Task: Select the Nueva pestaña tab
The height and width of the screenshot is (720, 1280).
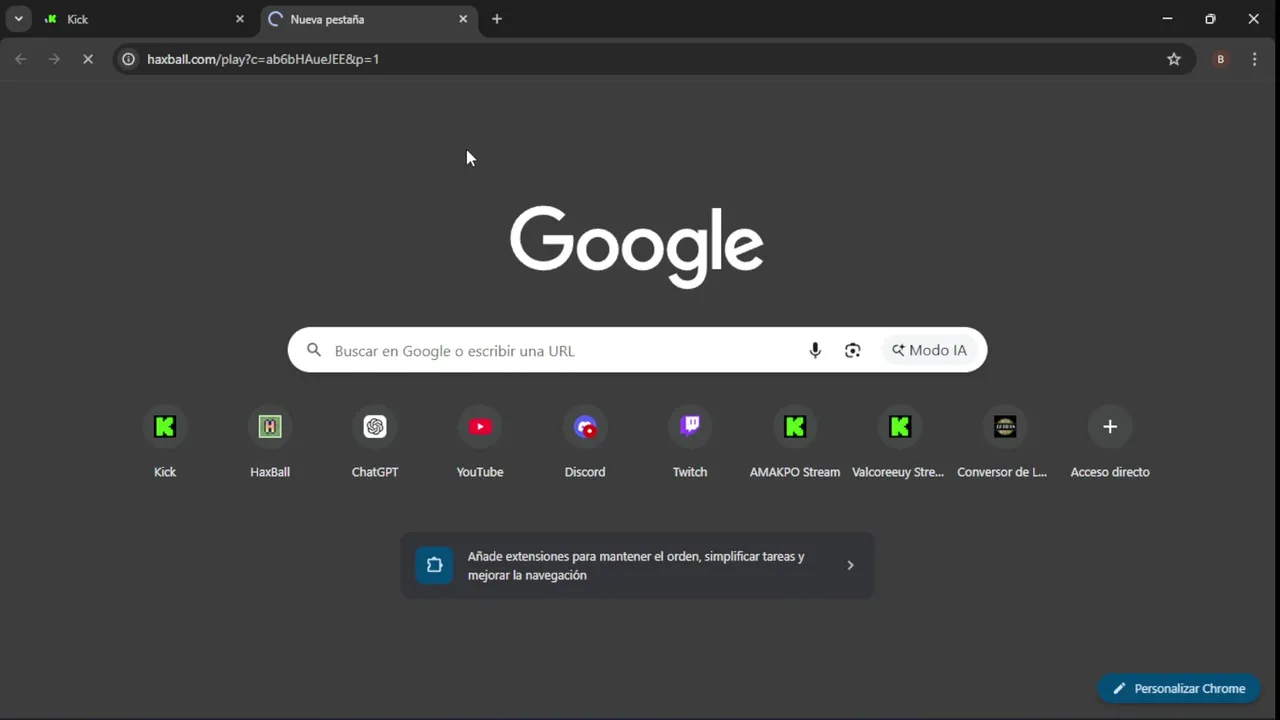Action: click(369, 19)
